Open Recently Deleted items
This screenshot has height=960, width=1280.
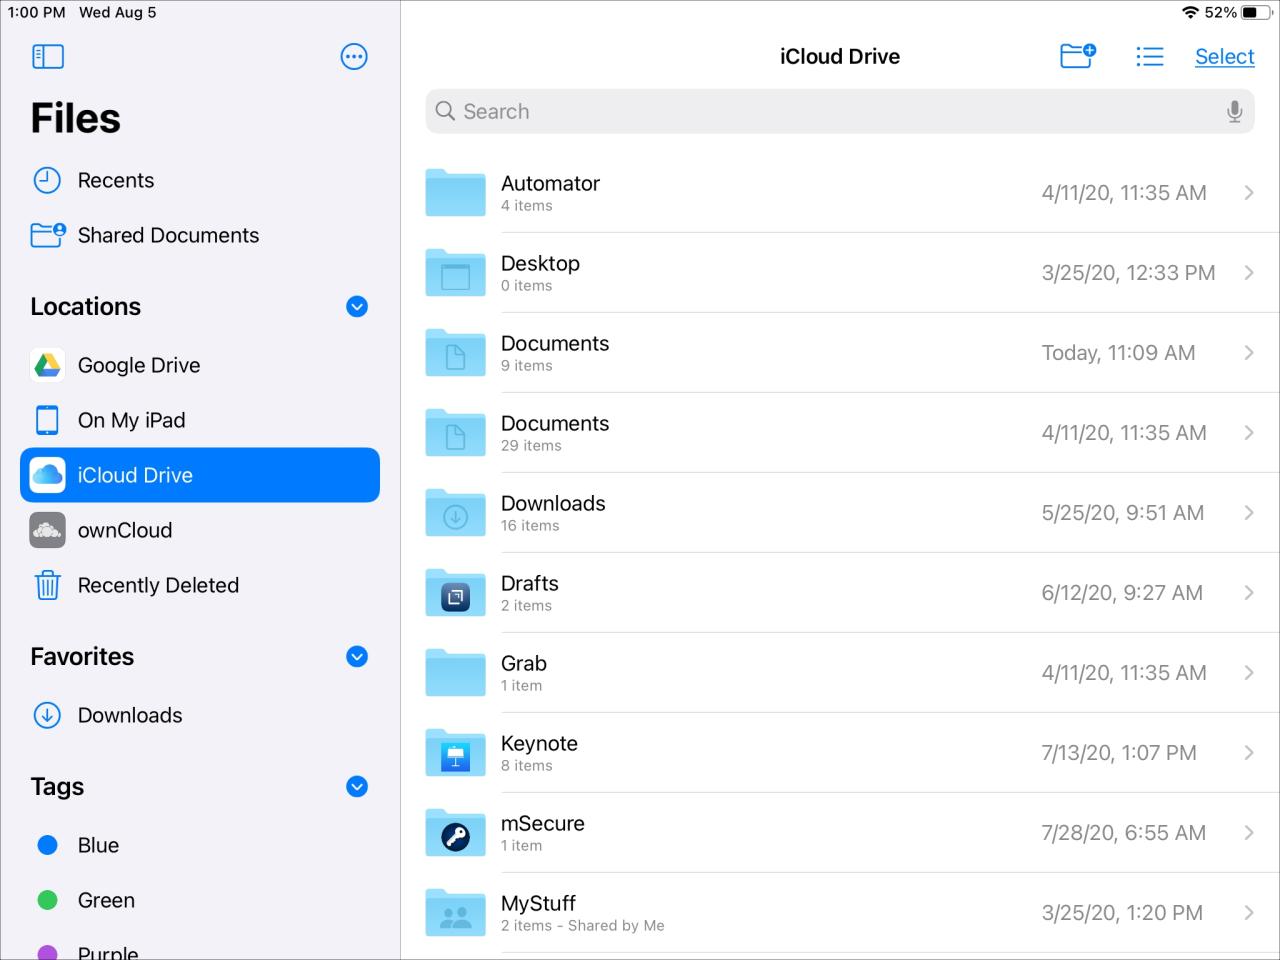point(157,586)
